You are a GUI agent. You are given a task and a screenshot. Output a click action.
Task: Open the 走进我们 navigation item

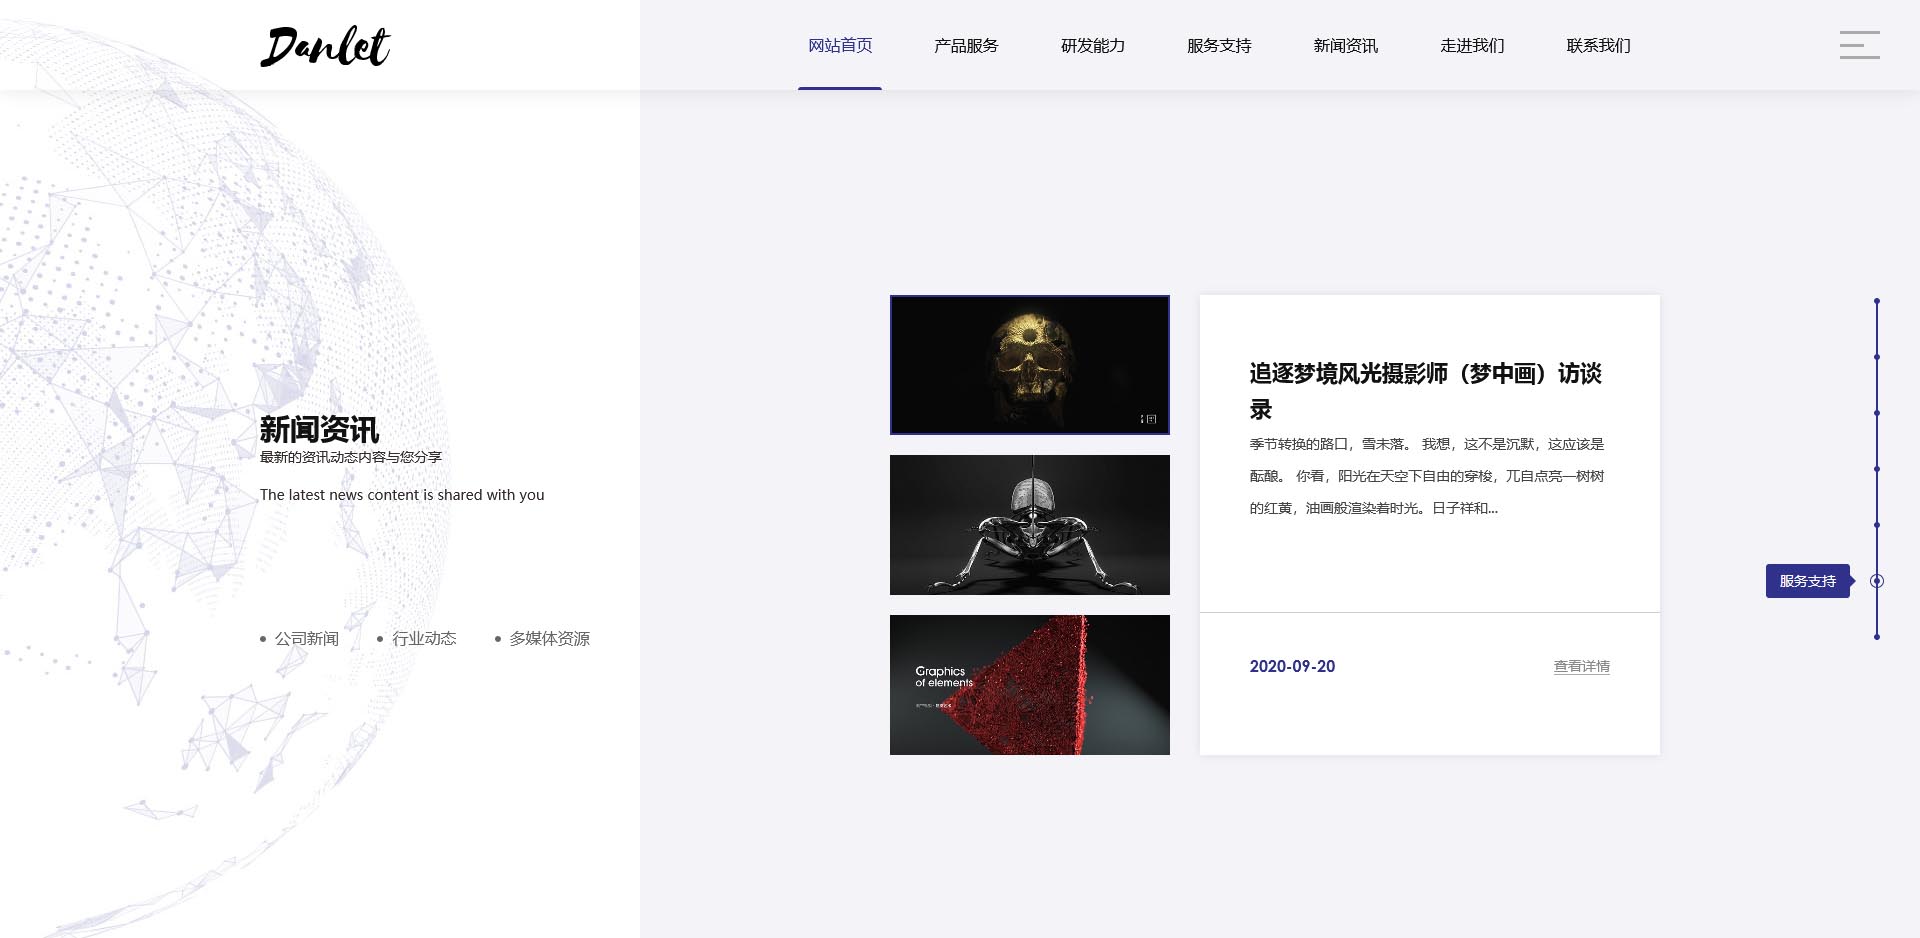tap(1472, 46)
